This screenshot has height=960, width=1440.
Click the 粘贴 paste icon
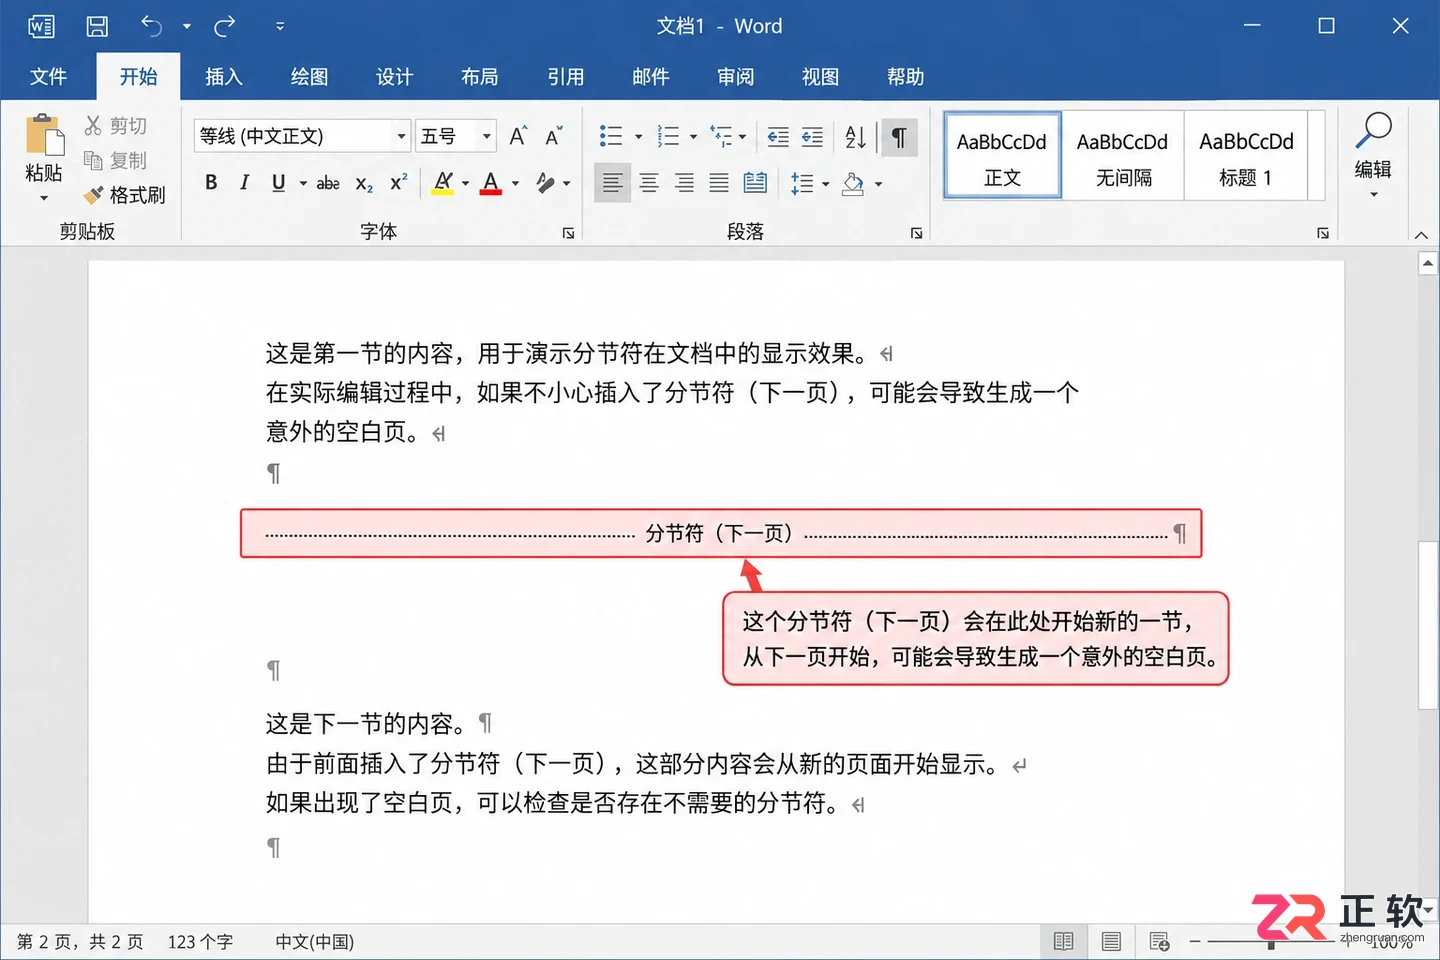click(44, 135)
